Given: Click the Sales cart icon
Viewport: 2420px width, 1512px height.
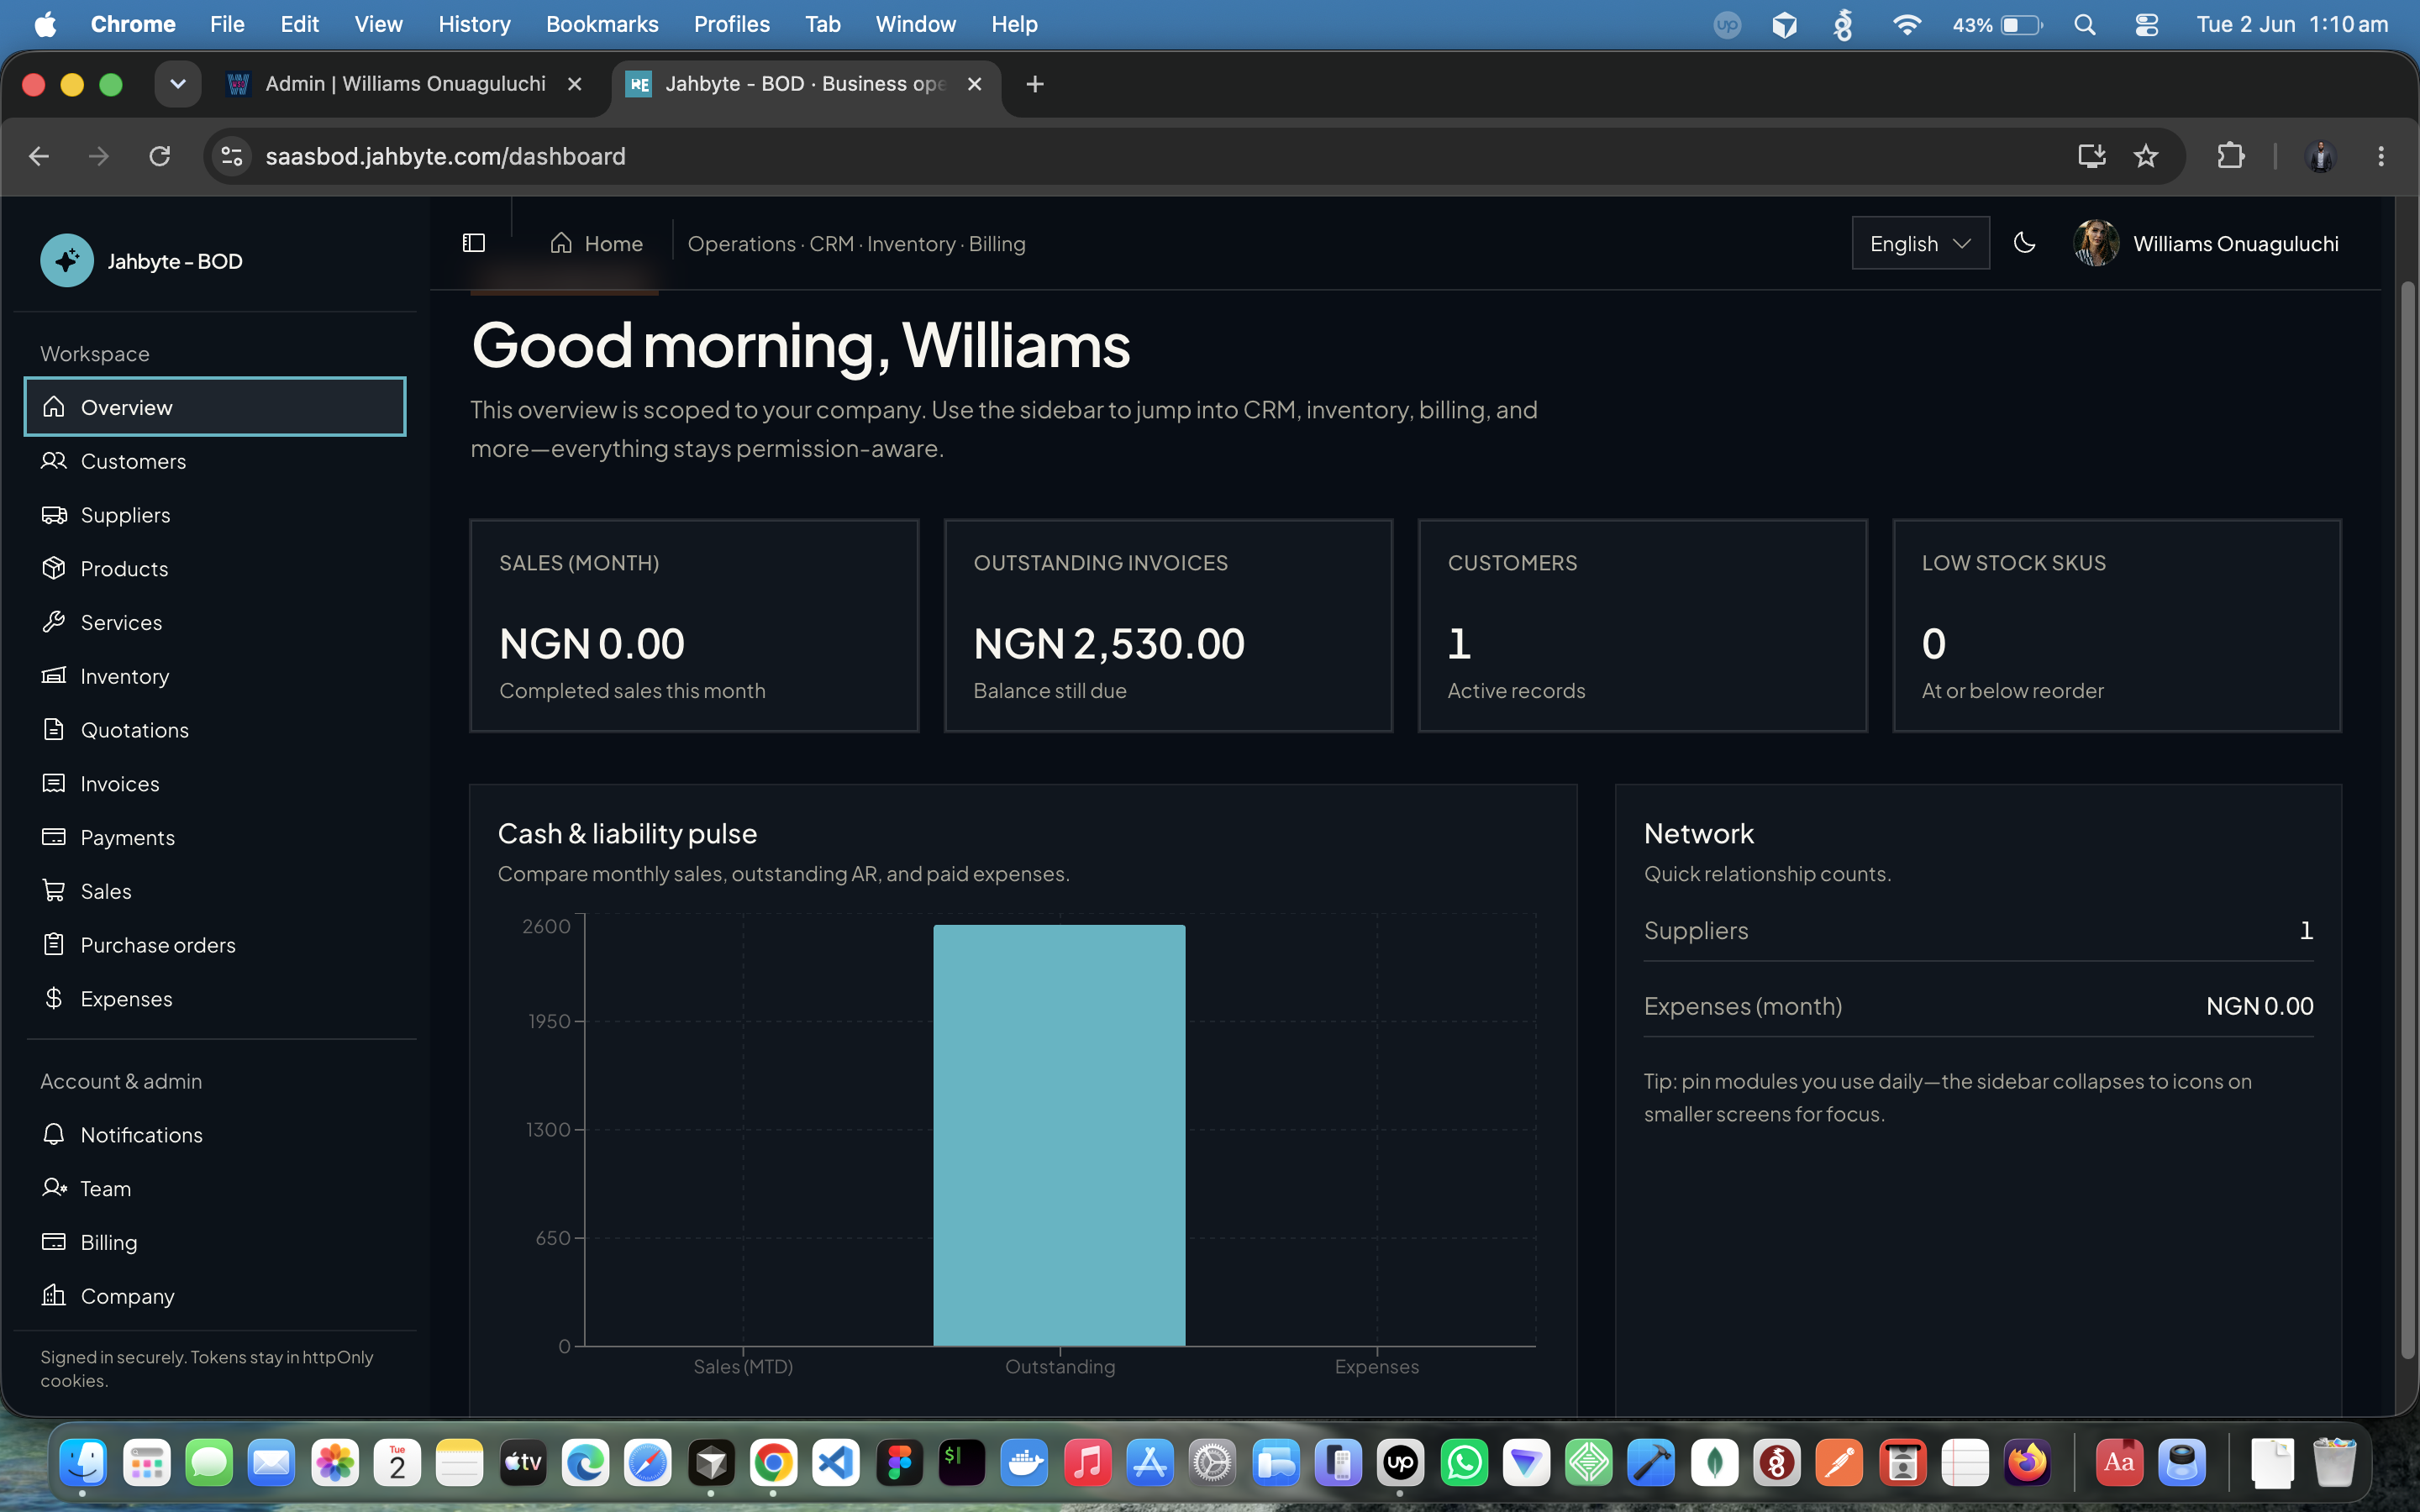Looking at the screenshot, I should pos(54,891).
